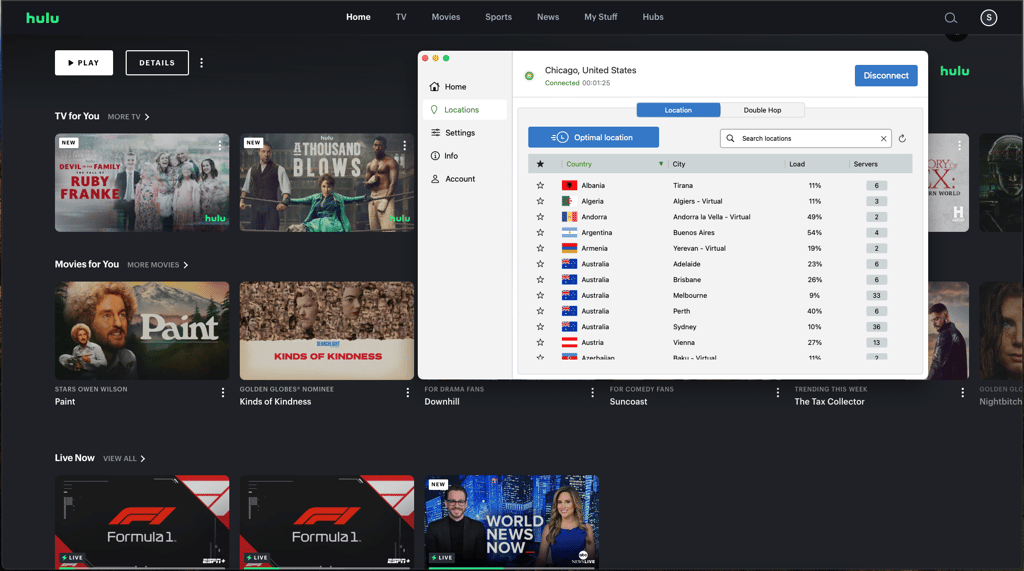Click the favorites star column header
Image resolution: width=1024 pixels, height=571 pixels.
pyautogui.click(x=540, y=164)
